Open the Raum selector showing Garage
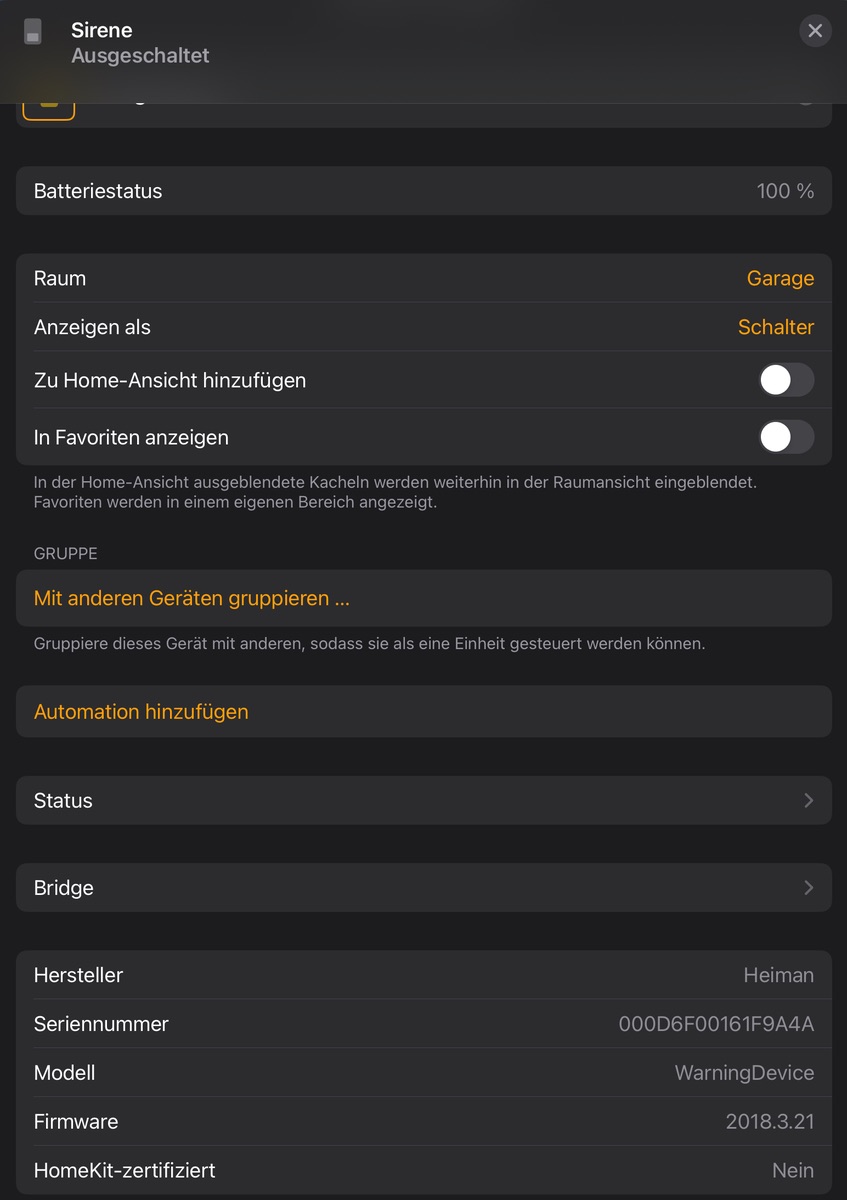The image size is (847, 1200). pos(780,278)
